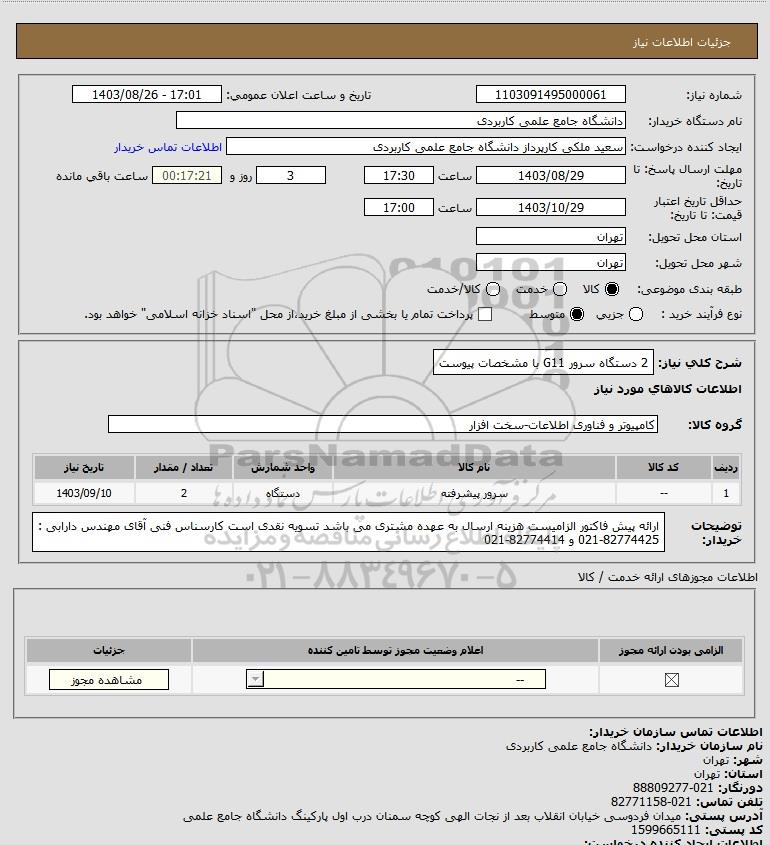Click the جزئیات اطلاعات نیاز title bar
Viewport: 770px width, 845px height.
click(387, 41)
